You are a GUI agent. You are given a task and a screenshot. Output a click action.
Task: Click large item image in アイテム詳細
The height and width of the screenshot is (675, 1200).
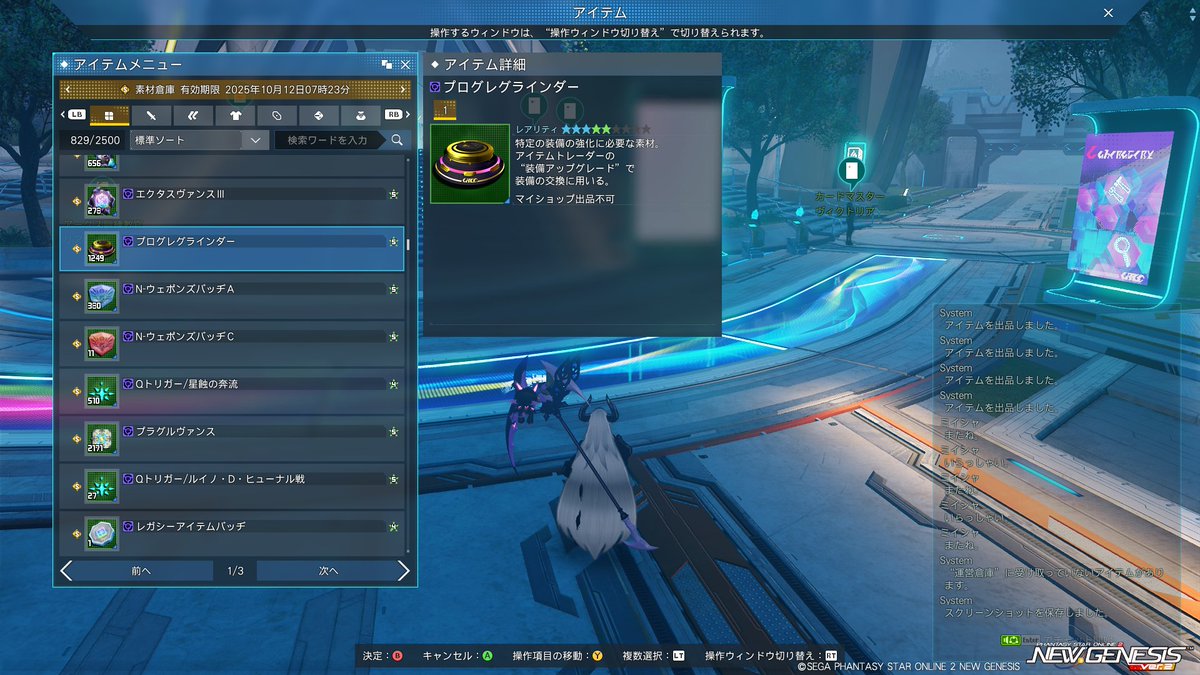469,163
